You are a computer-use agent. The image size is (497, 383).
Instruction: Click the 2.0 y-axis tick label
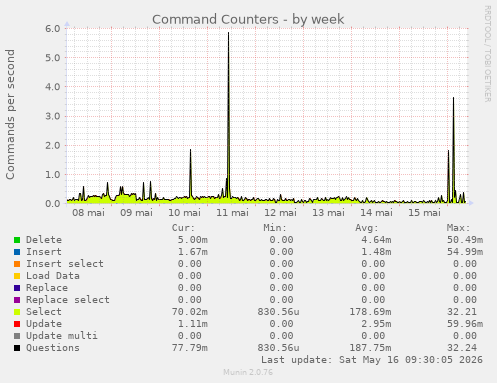(53, 145)
